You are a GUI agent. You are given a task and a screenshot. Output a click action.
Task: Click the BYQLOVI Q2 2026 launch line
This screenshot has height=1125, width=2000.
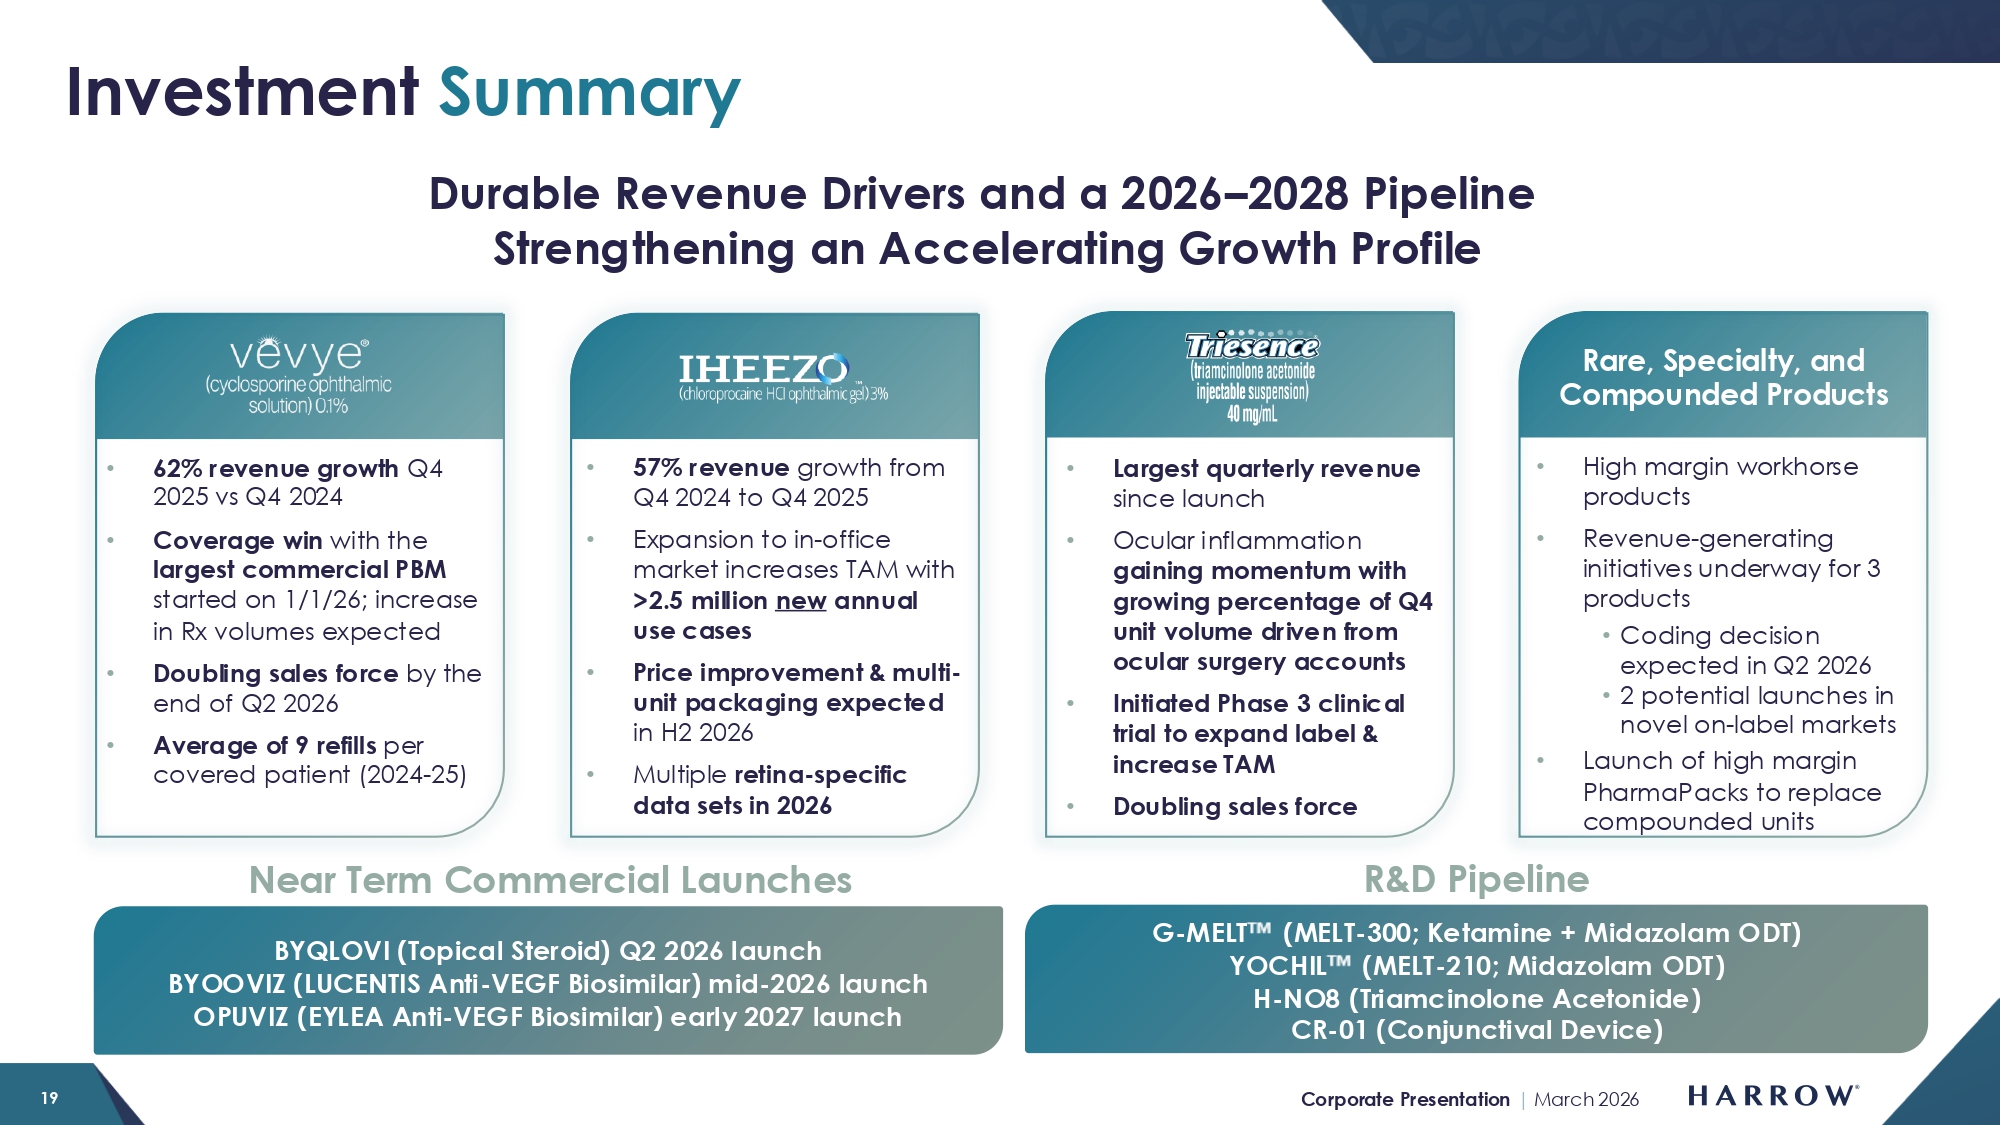click(547, 950)
